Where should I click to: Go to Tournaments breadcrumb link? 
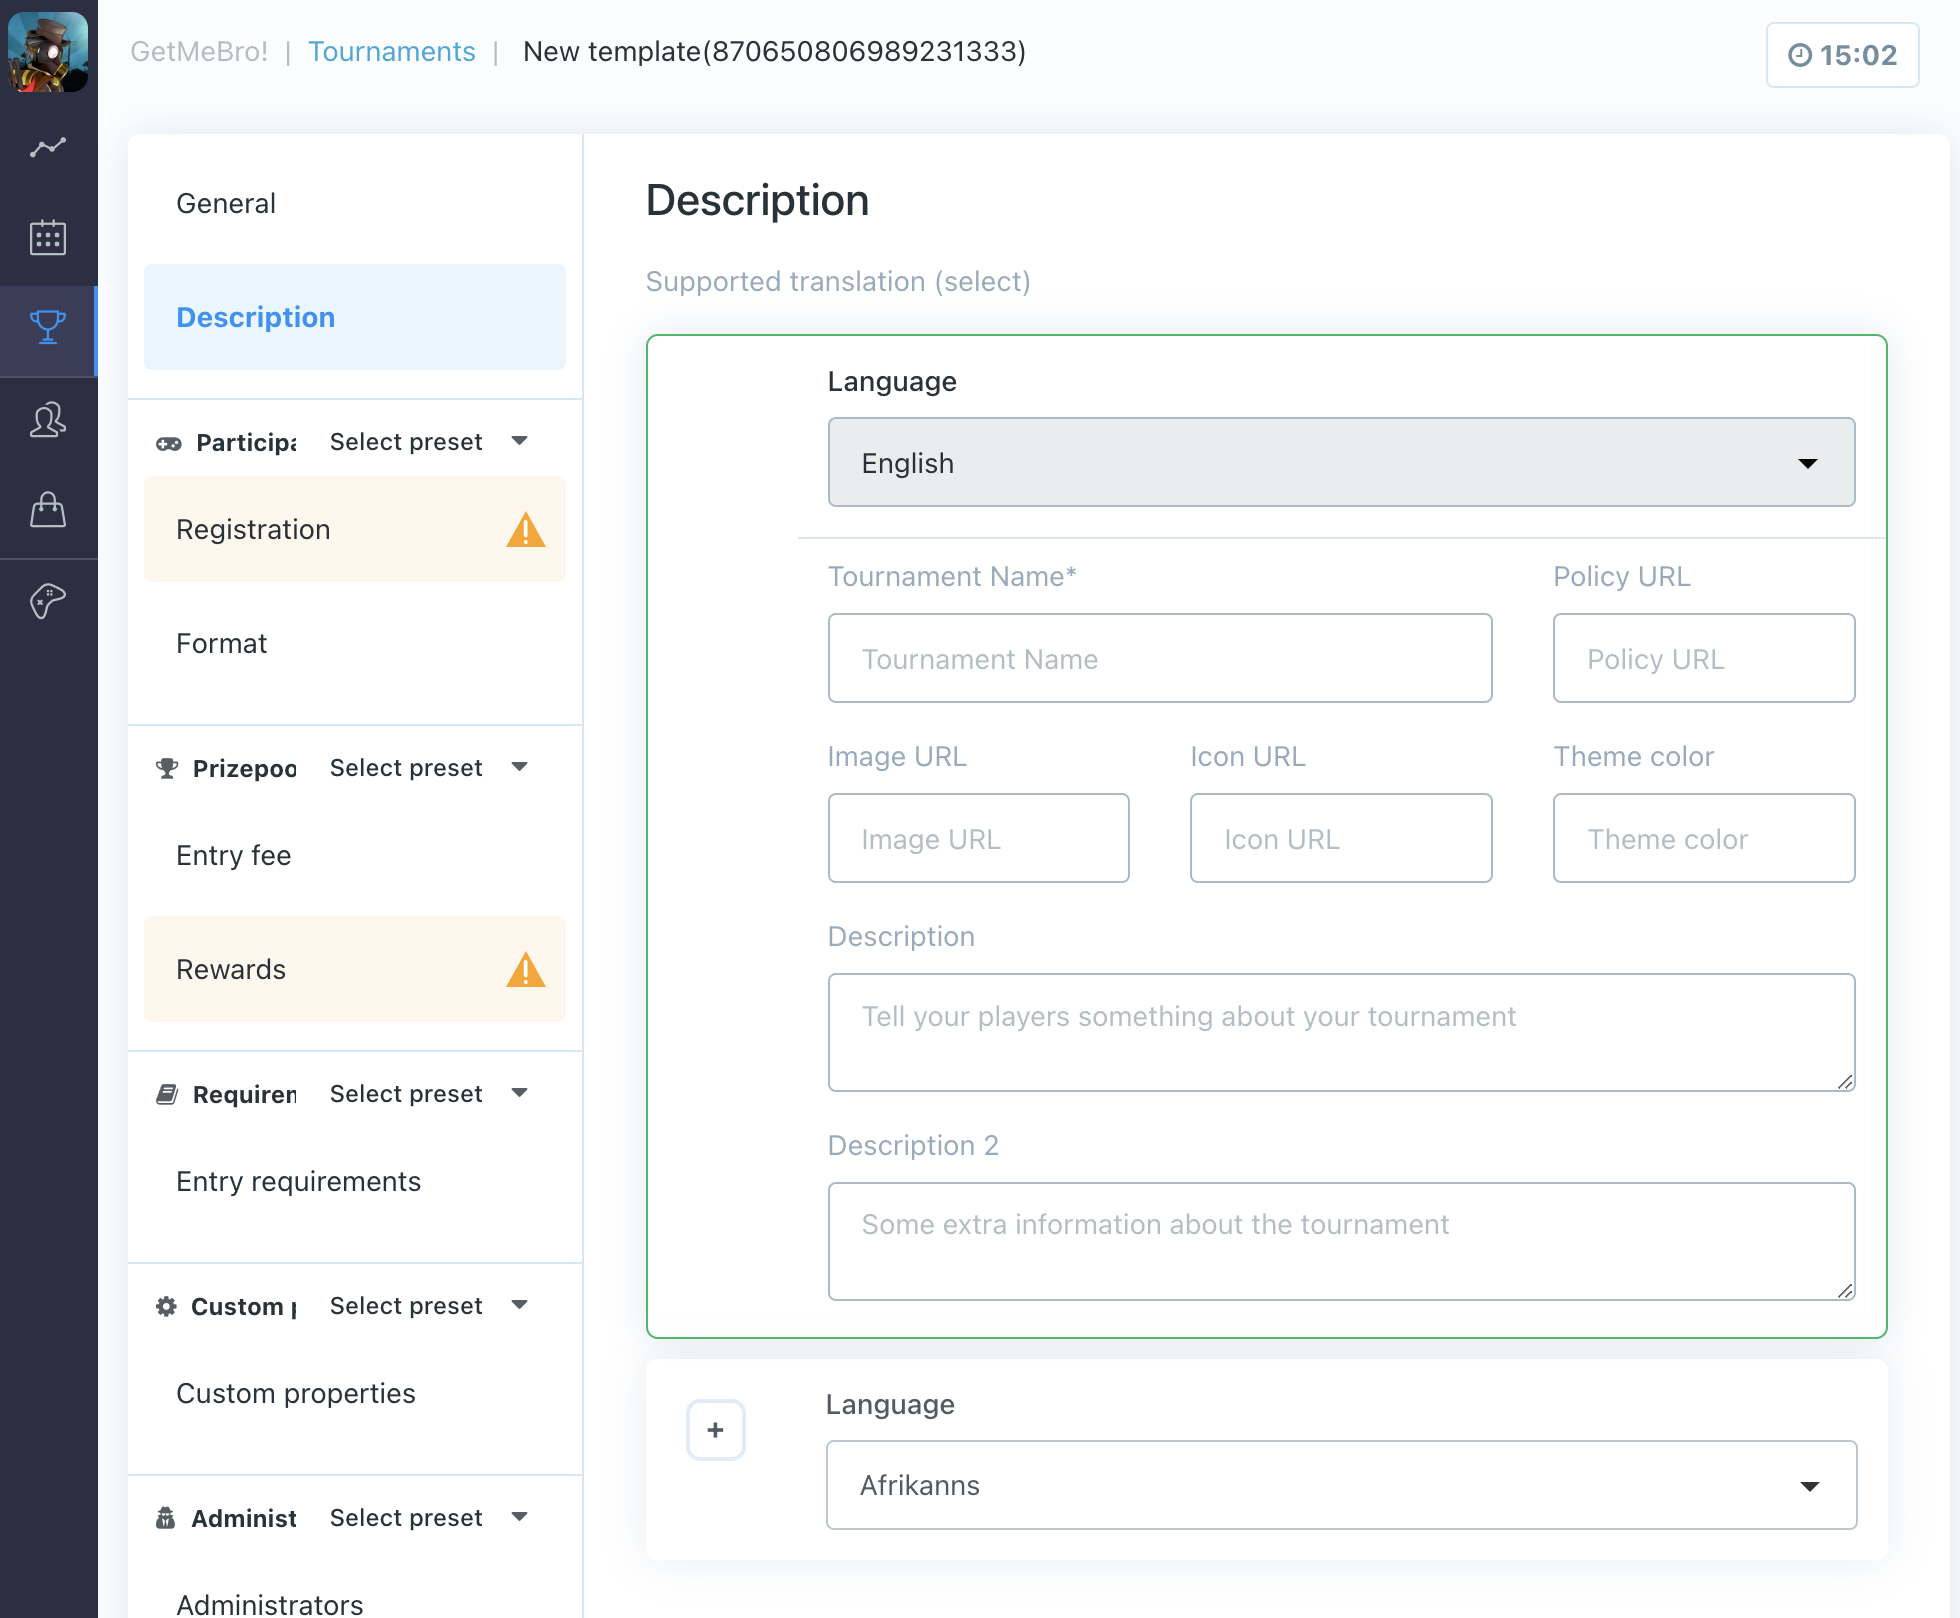coord(391,52)
